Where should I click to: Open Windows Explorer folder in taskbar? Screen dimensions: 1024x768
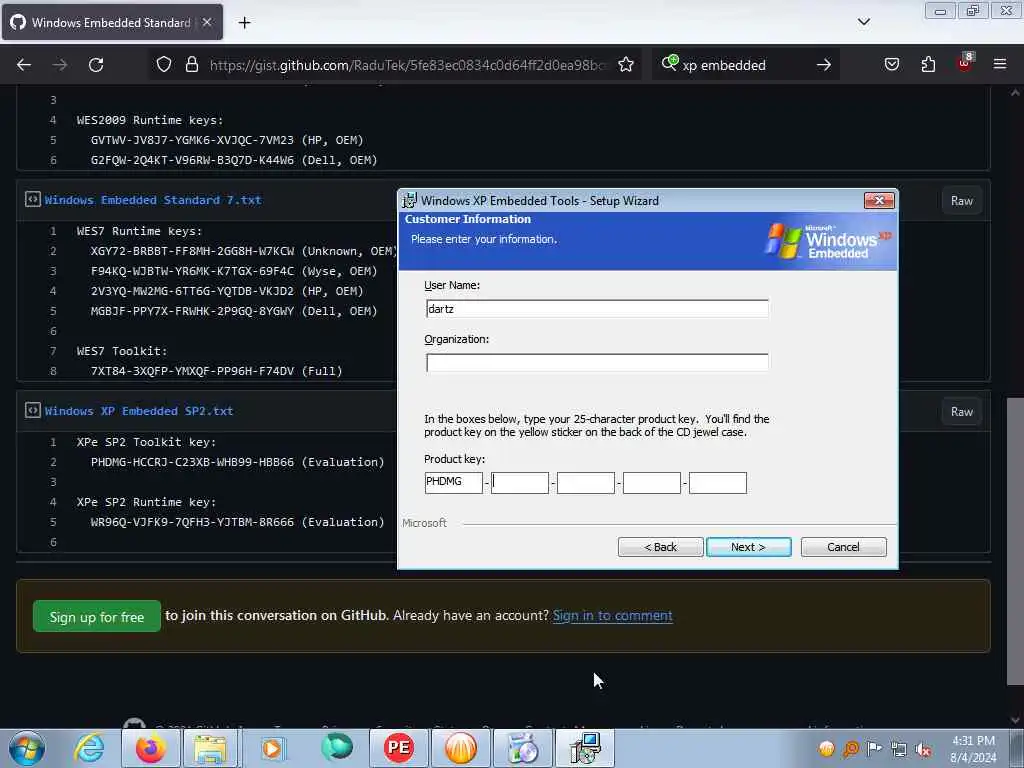(x=210, y=748)
